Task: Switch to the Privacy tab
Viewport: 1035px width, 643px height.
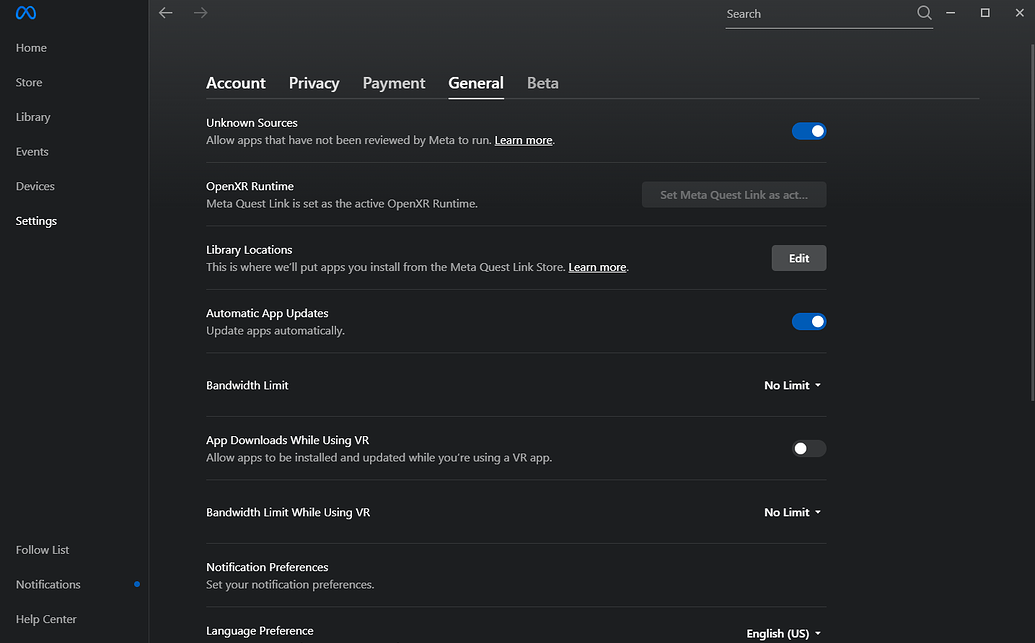Action: pos(314,83)
